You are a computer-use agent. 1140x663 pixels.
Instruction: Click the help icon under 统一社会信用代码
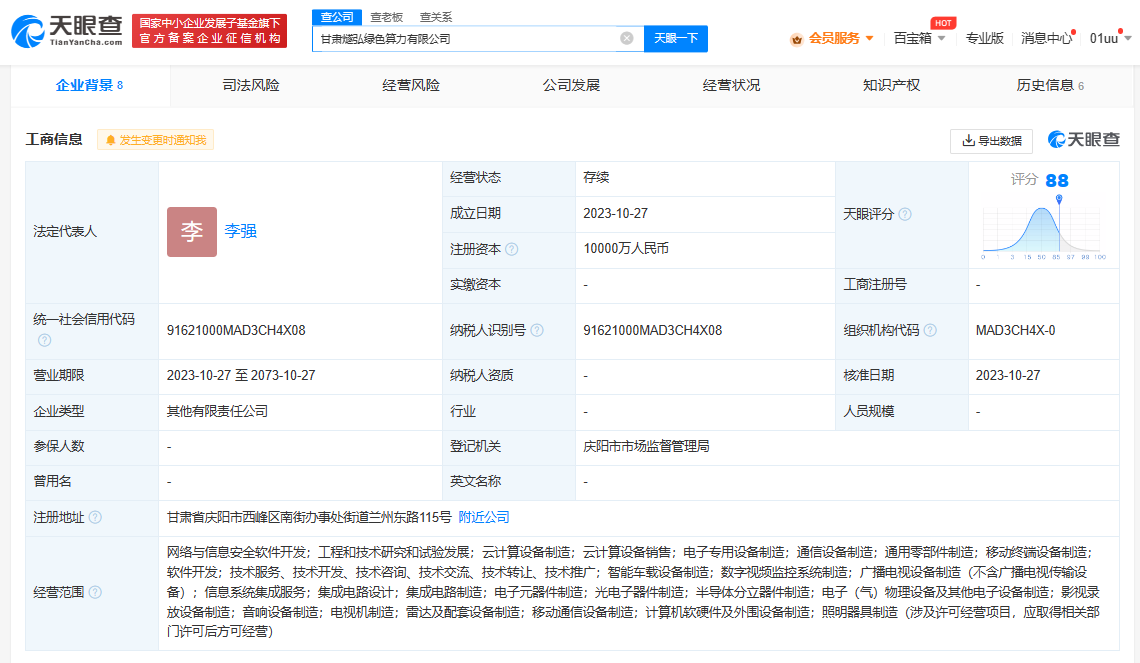(x=44, y=340)
